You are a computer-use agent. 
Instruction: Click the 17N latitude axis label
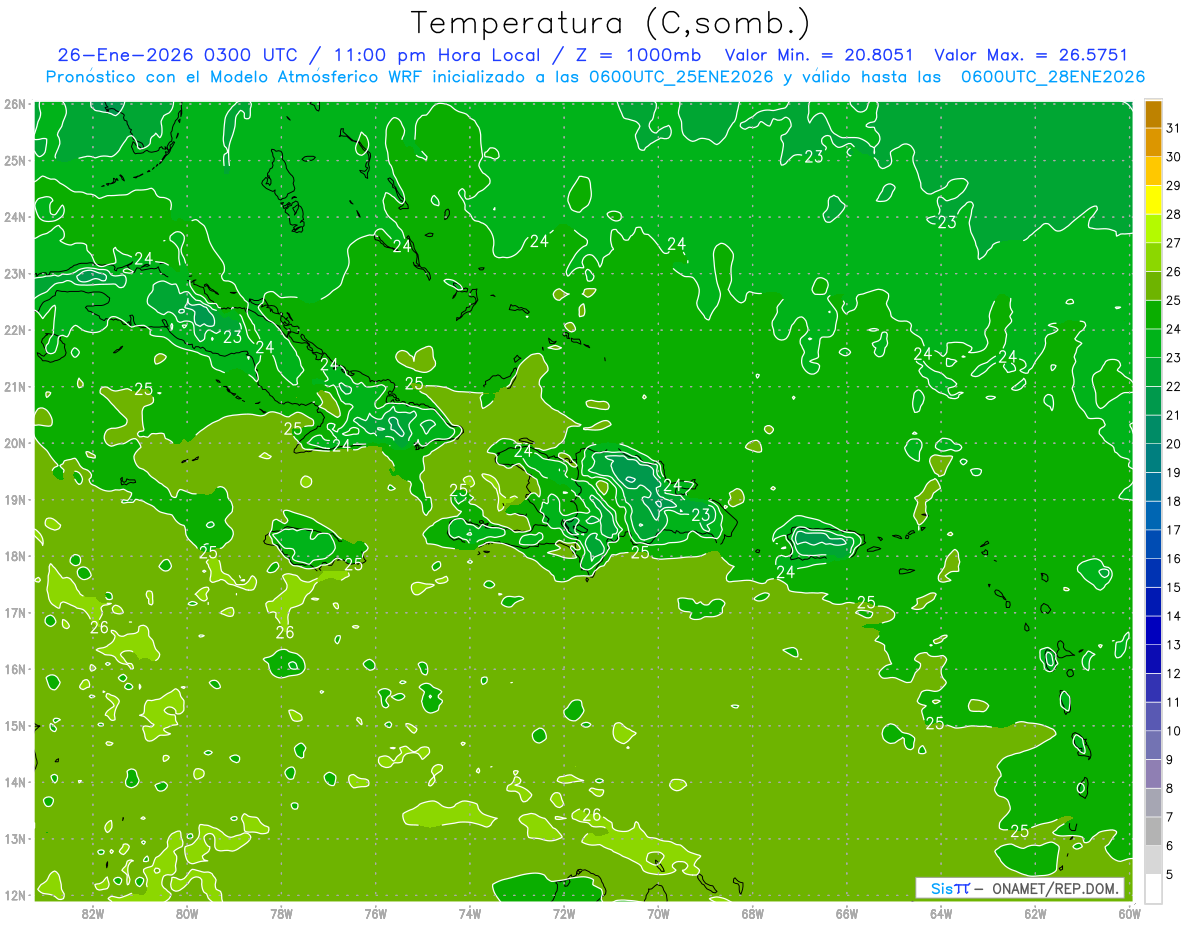[15, 612]
